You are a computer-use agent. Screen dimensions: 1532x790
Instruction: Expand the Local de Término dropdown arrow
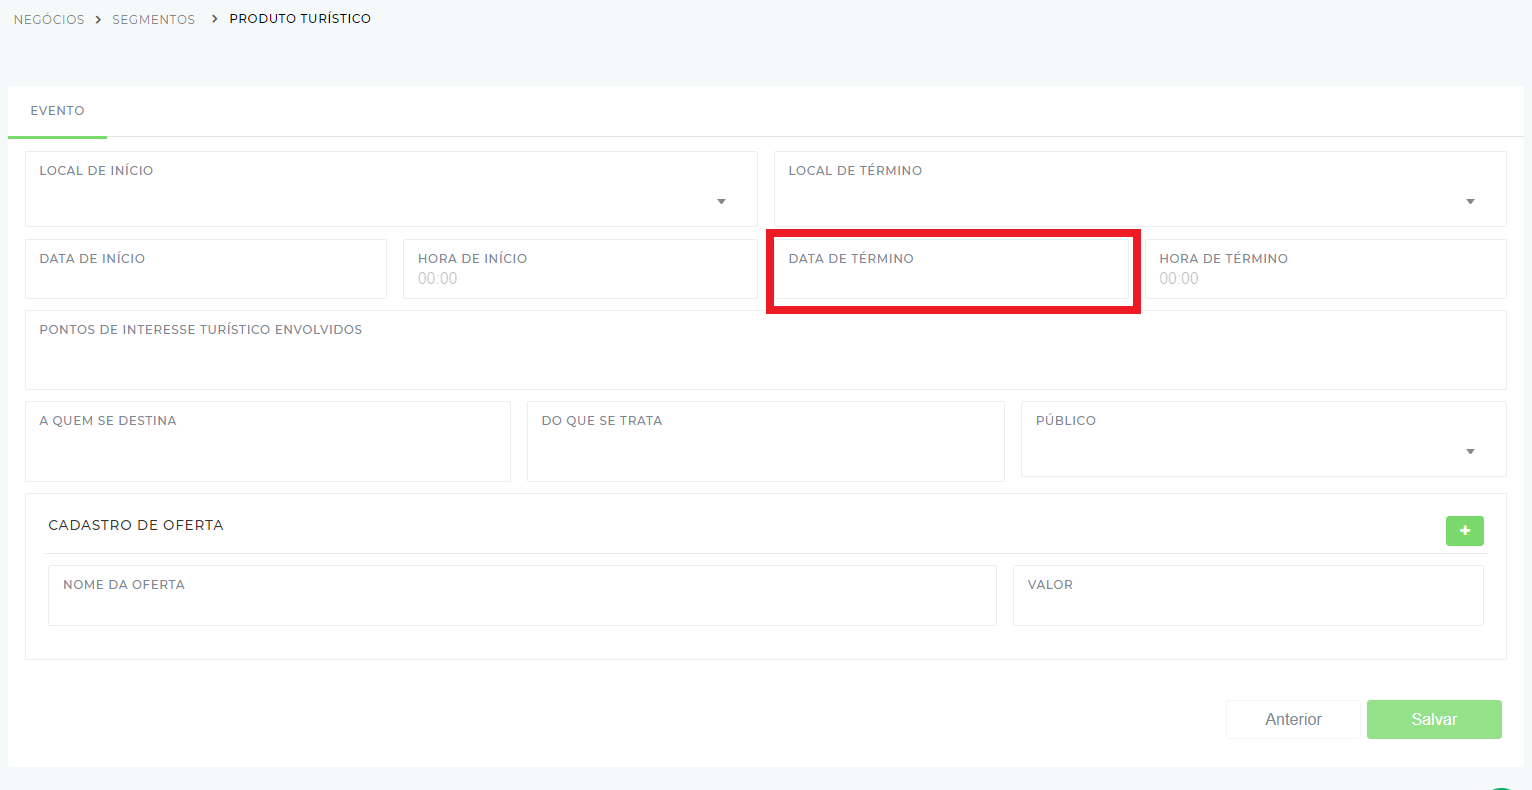1470,202
